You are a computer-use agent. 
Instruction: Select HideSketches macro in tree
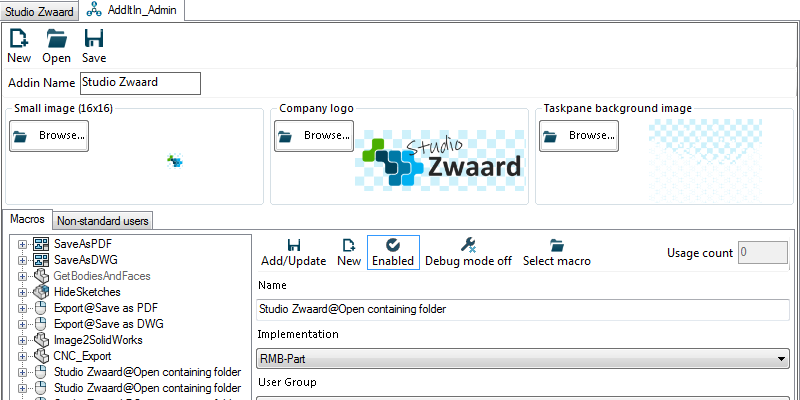coord(87,292)
